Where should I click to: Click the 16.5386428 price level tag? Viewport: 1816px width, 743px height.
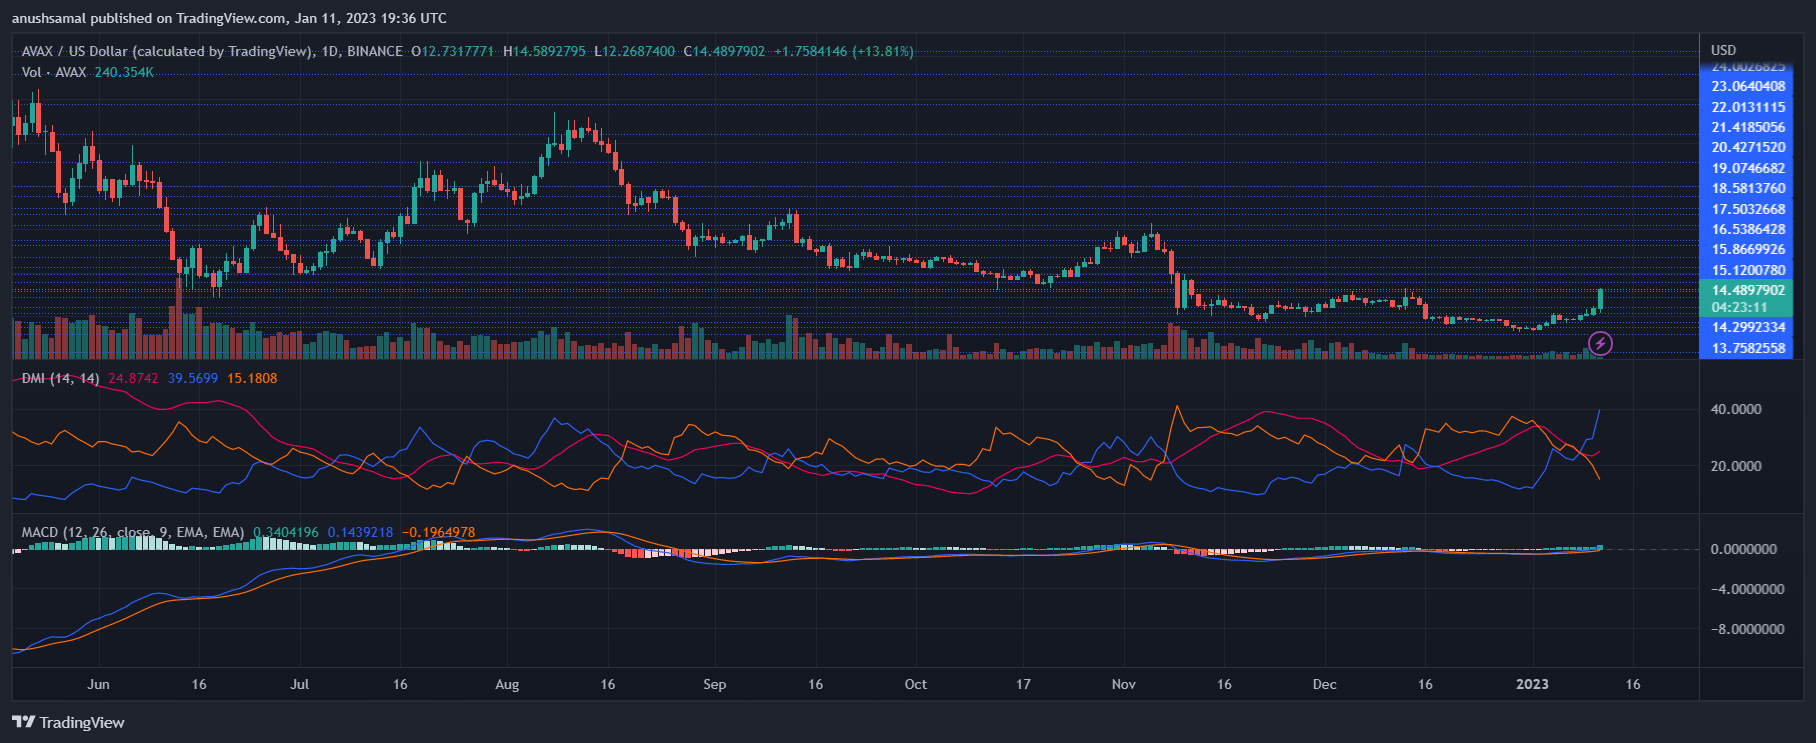pyautogui.click(x=1746, y=229)
